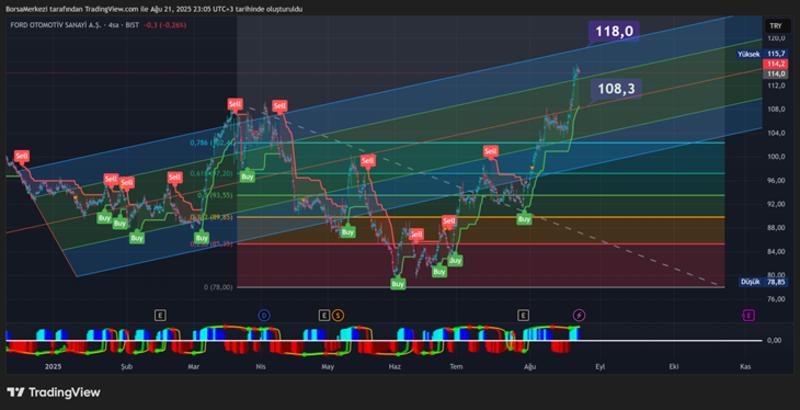800x410 pixels.
Task: Click the orange S split marker
Action: [x=337, y=316]
